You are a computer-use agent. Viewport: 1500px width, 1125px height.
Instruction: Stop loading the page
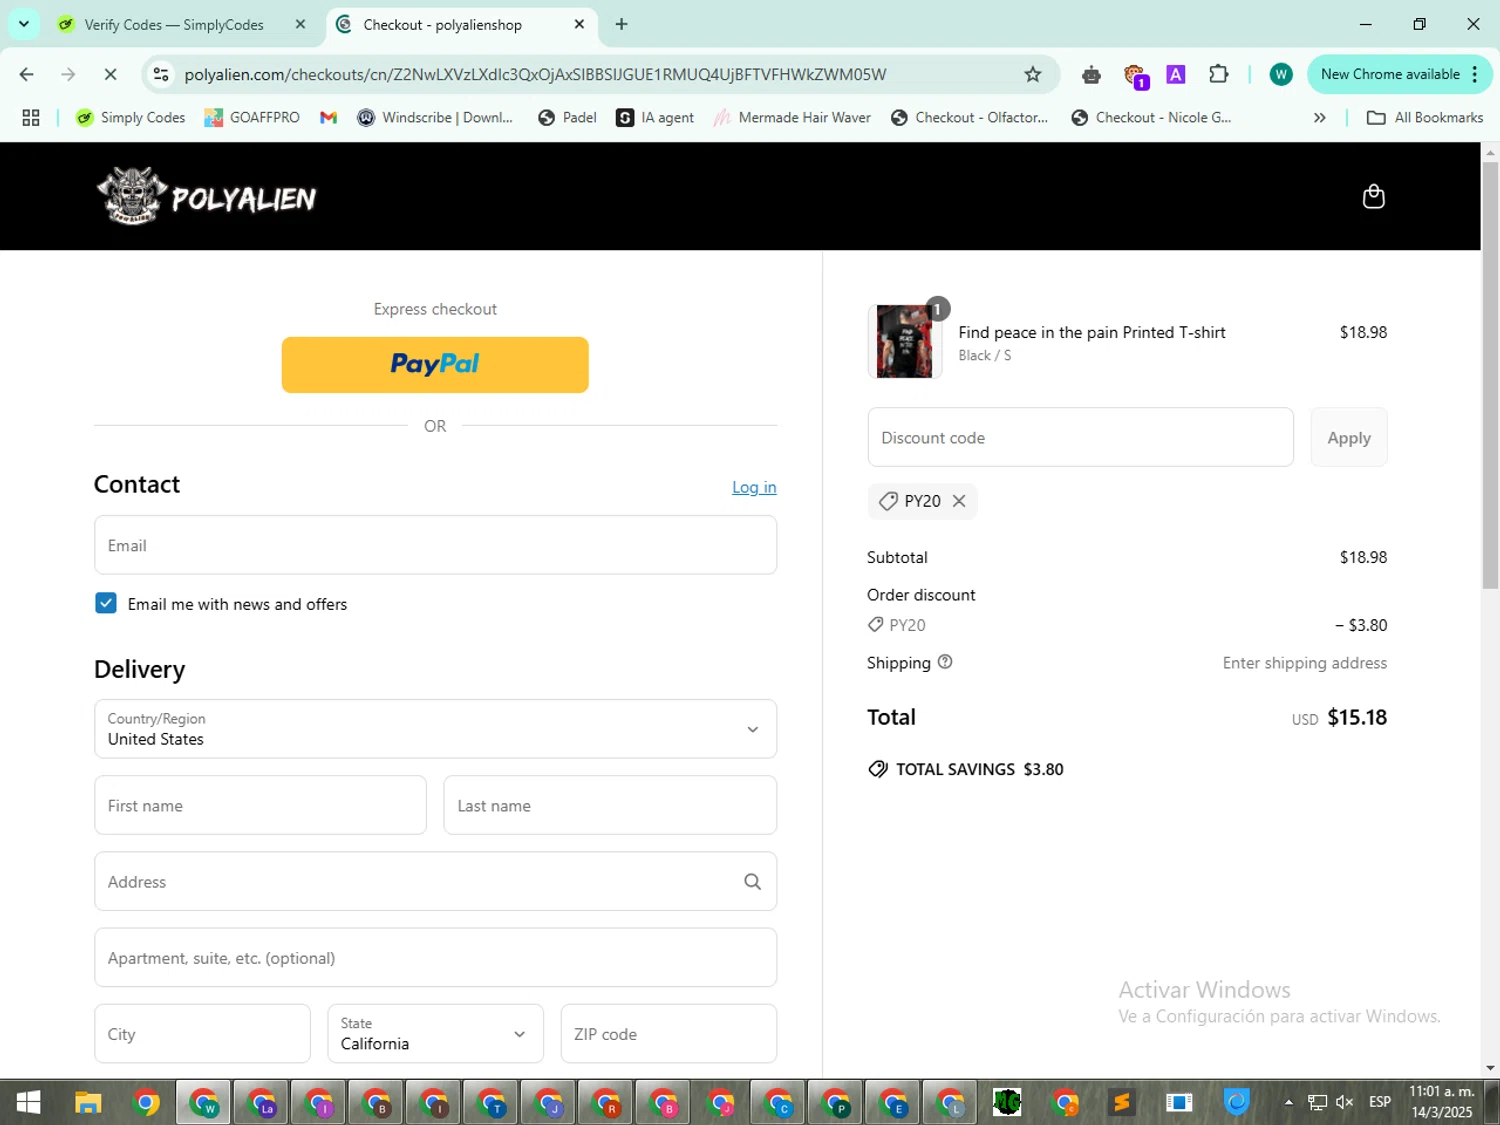(111, 74)
